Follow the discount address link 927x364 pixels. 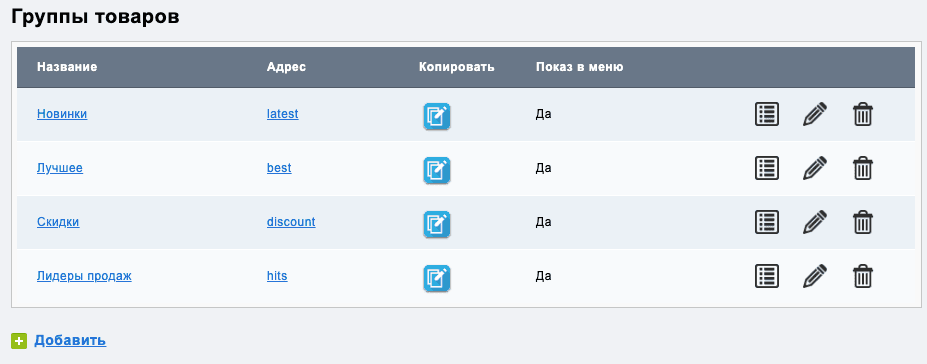[x=291, y=222]
